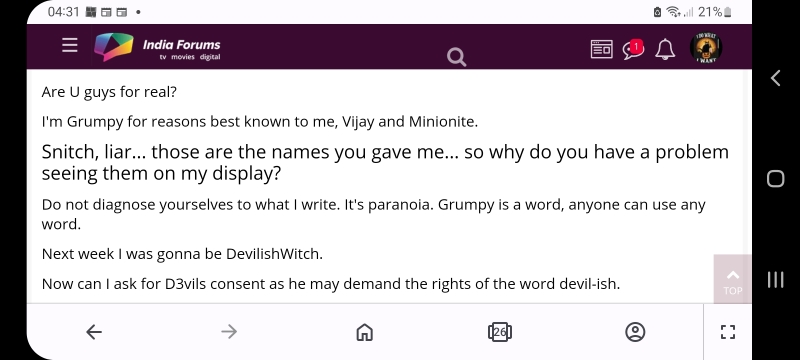800x360 pixels.
Task: Open the user profile avatar
Action: coord(706,47)
